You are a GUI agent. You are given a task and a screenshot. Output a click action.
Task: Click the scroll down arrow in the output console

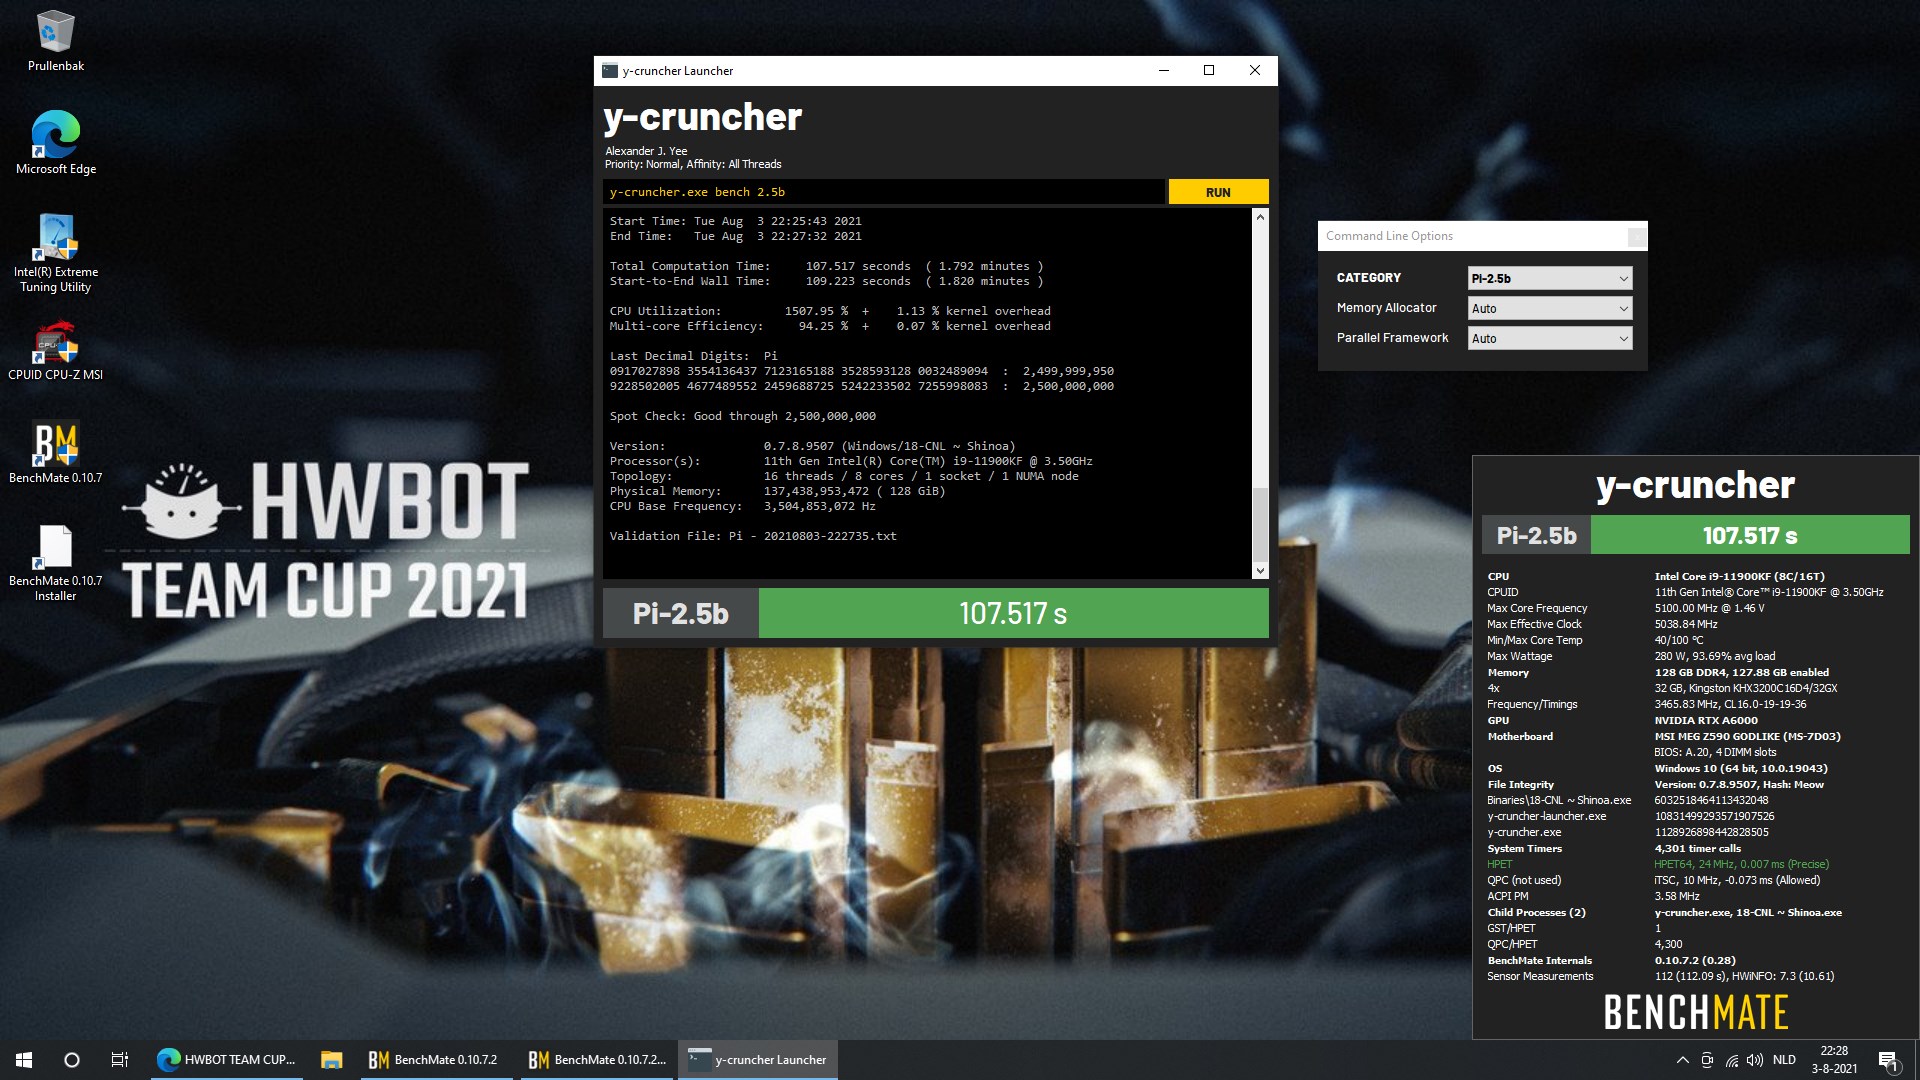point(1260,570)
